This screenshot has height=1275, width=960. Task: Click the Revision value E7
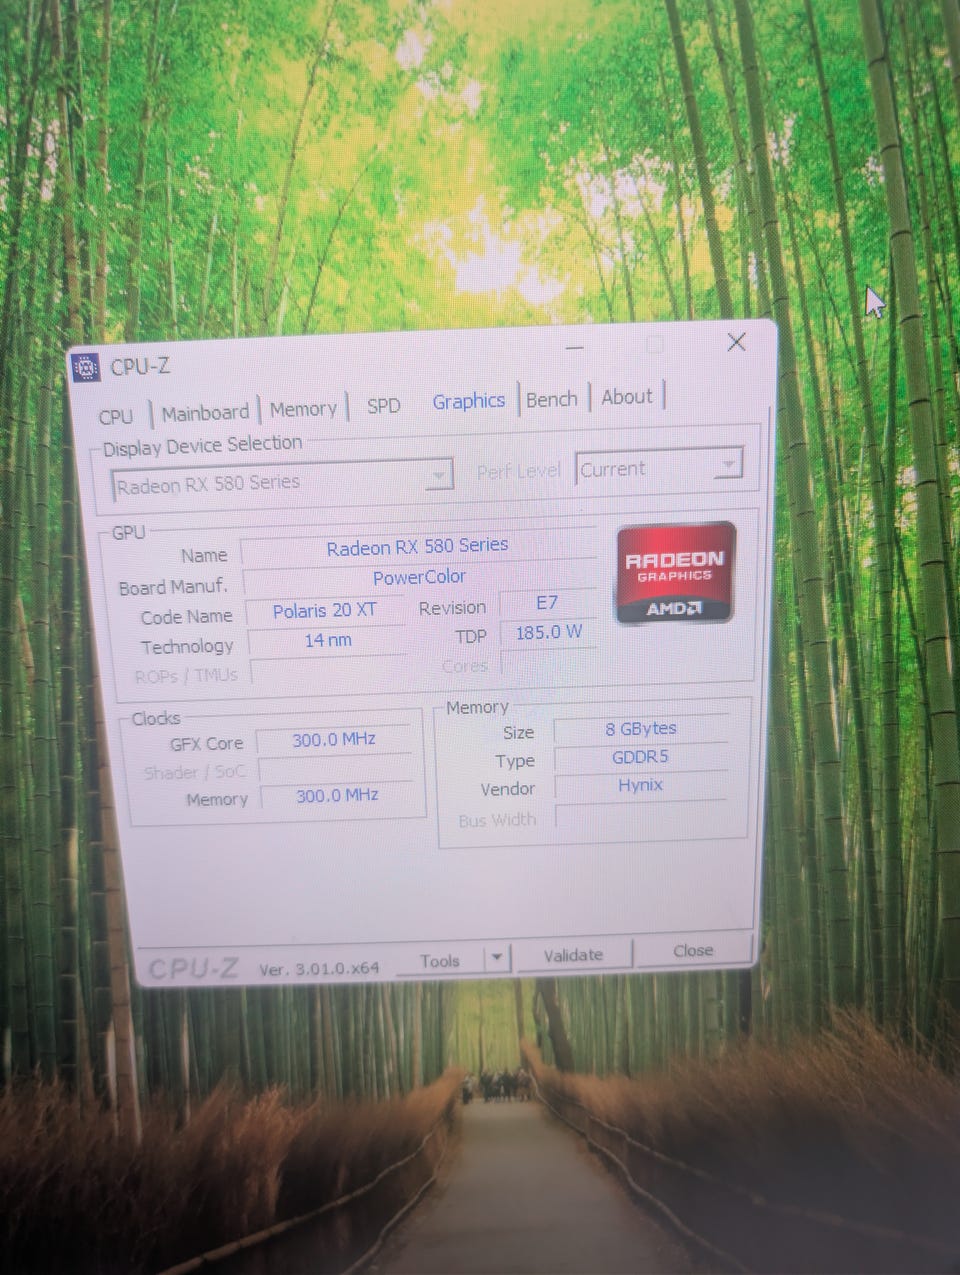click(546, 603)
